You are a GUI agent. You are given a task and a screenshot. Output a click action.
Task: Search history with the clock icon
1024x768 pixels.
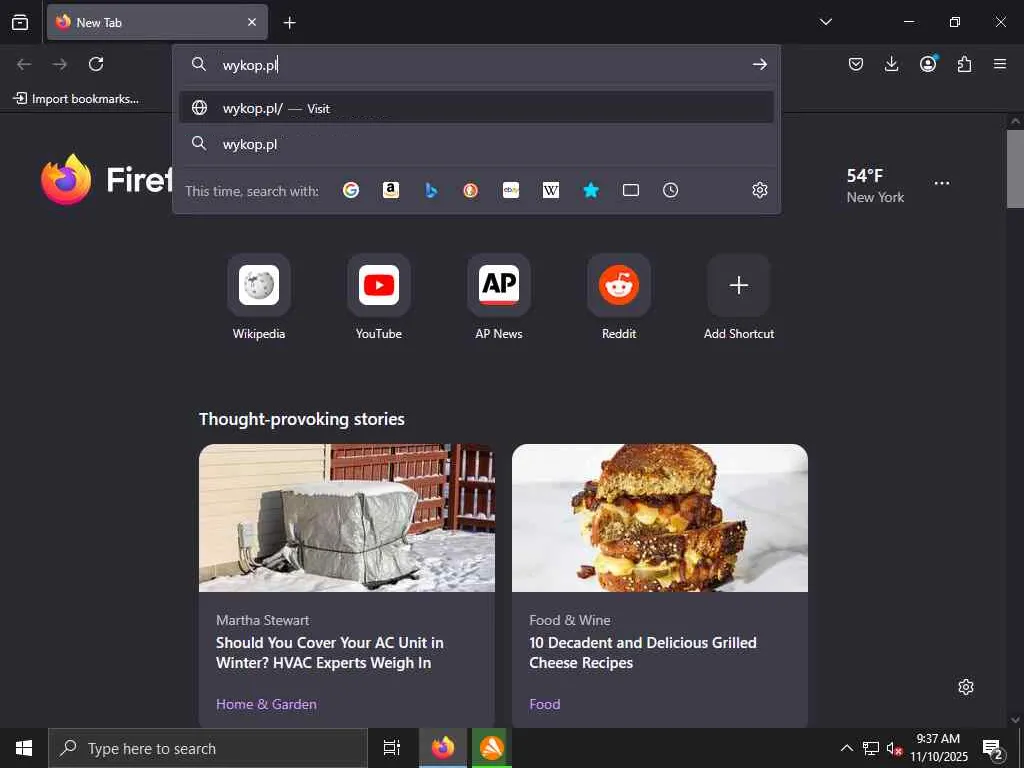click(671, 190)
